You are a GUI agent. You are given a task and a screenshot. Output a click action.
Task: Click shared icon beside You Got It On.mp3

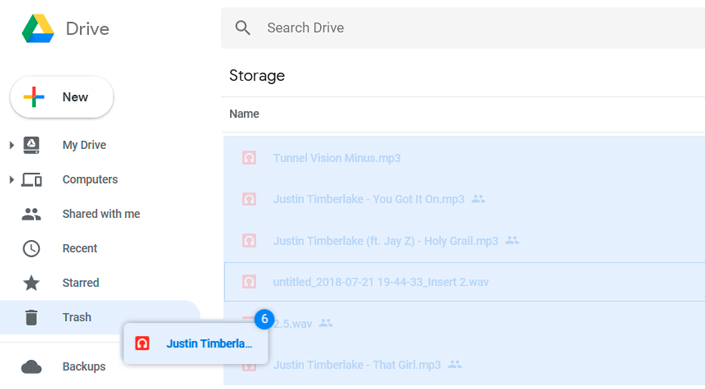pyautogui.click(x=478, y=199)
